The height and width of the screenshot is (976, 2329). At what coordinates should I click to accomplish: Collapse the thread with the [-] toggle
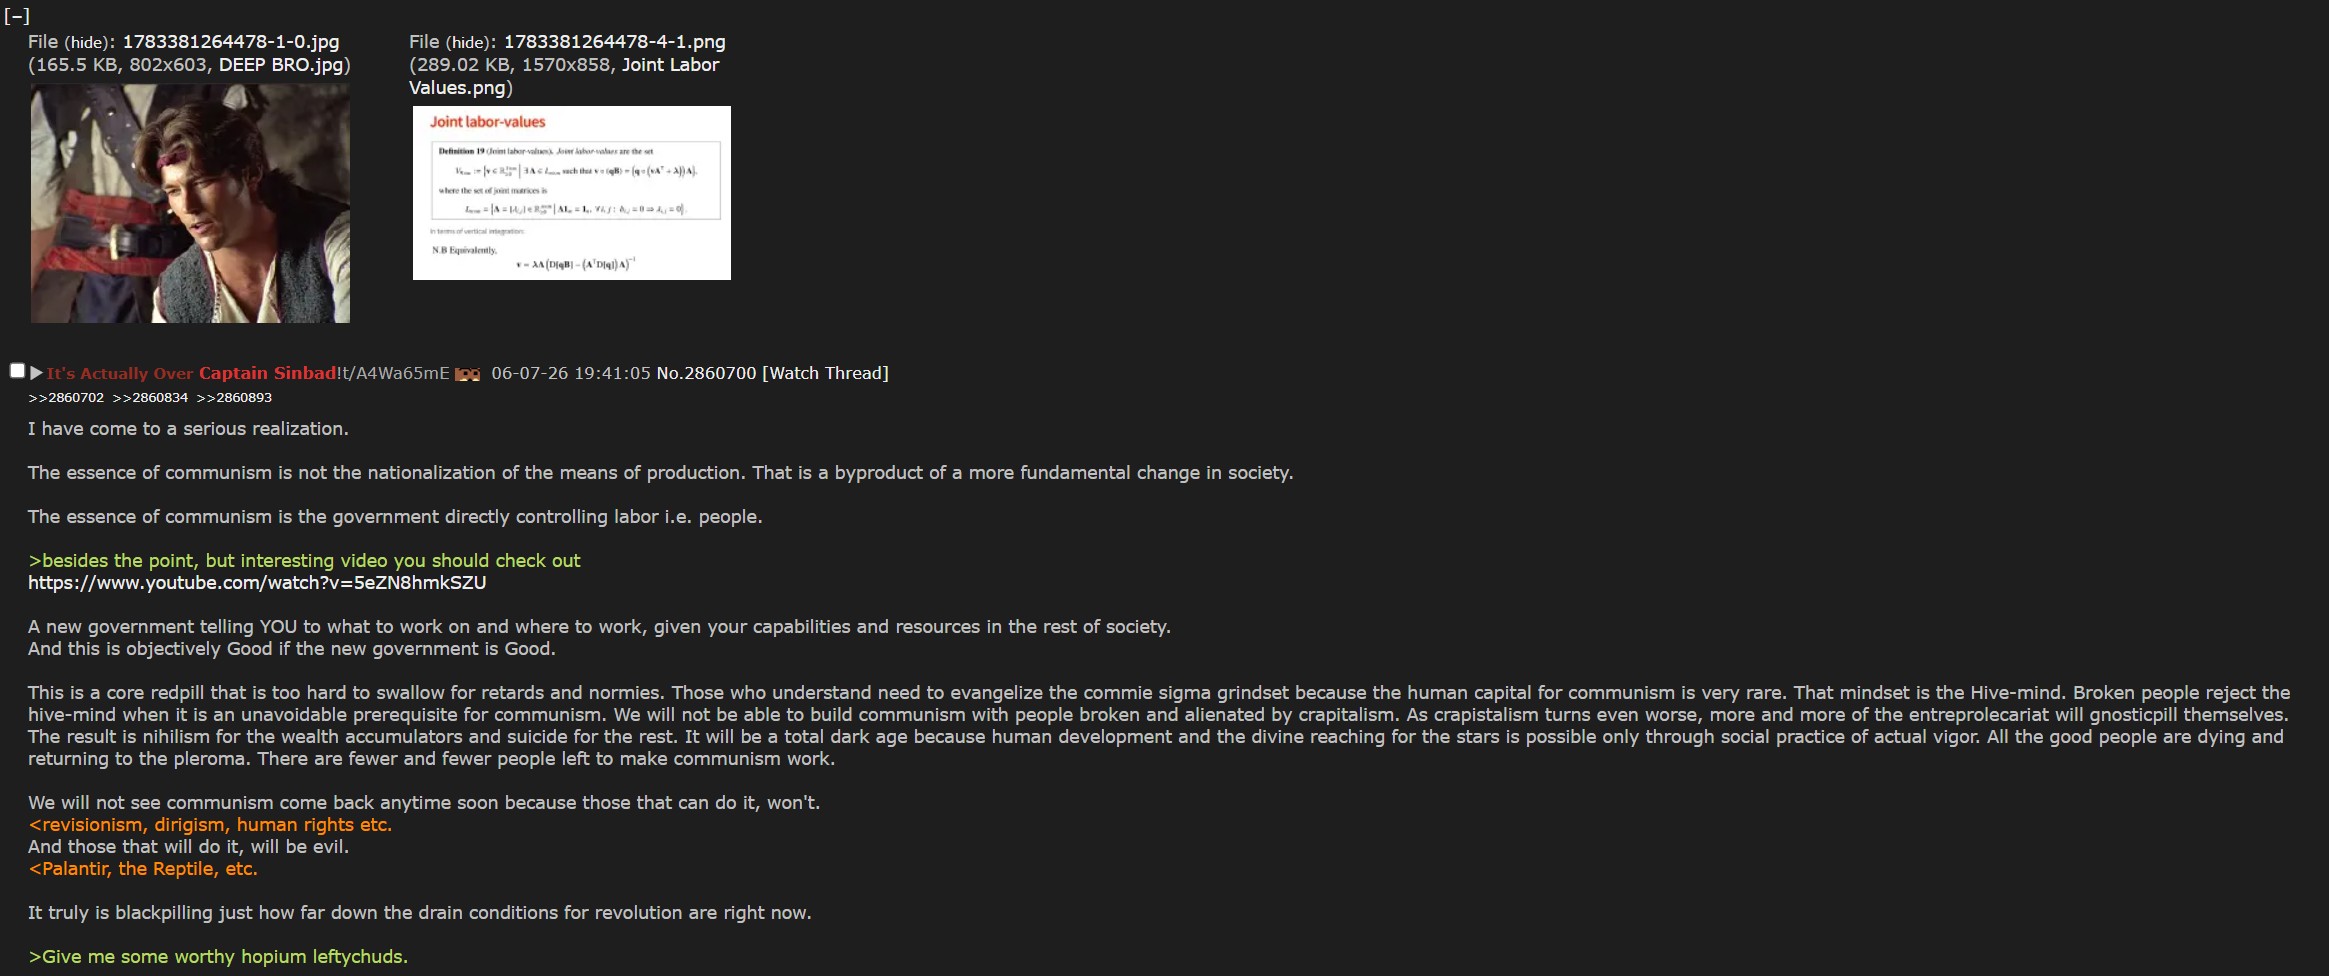17,16
